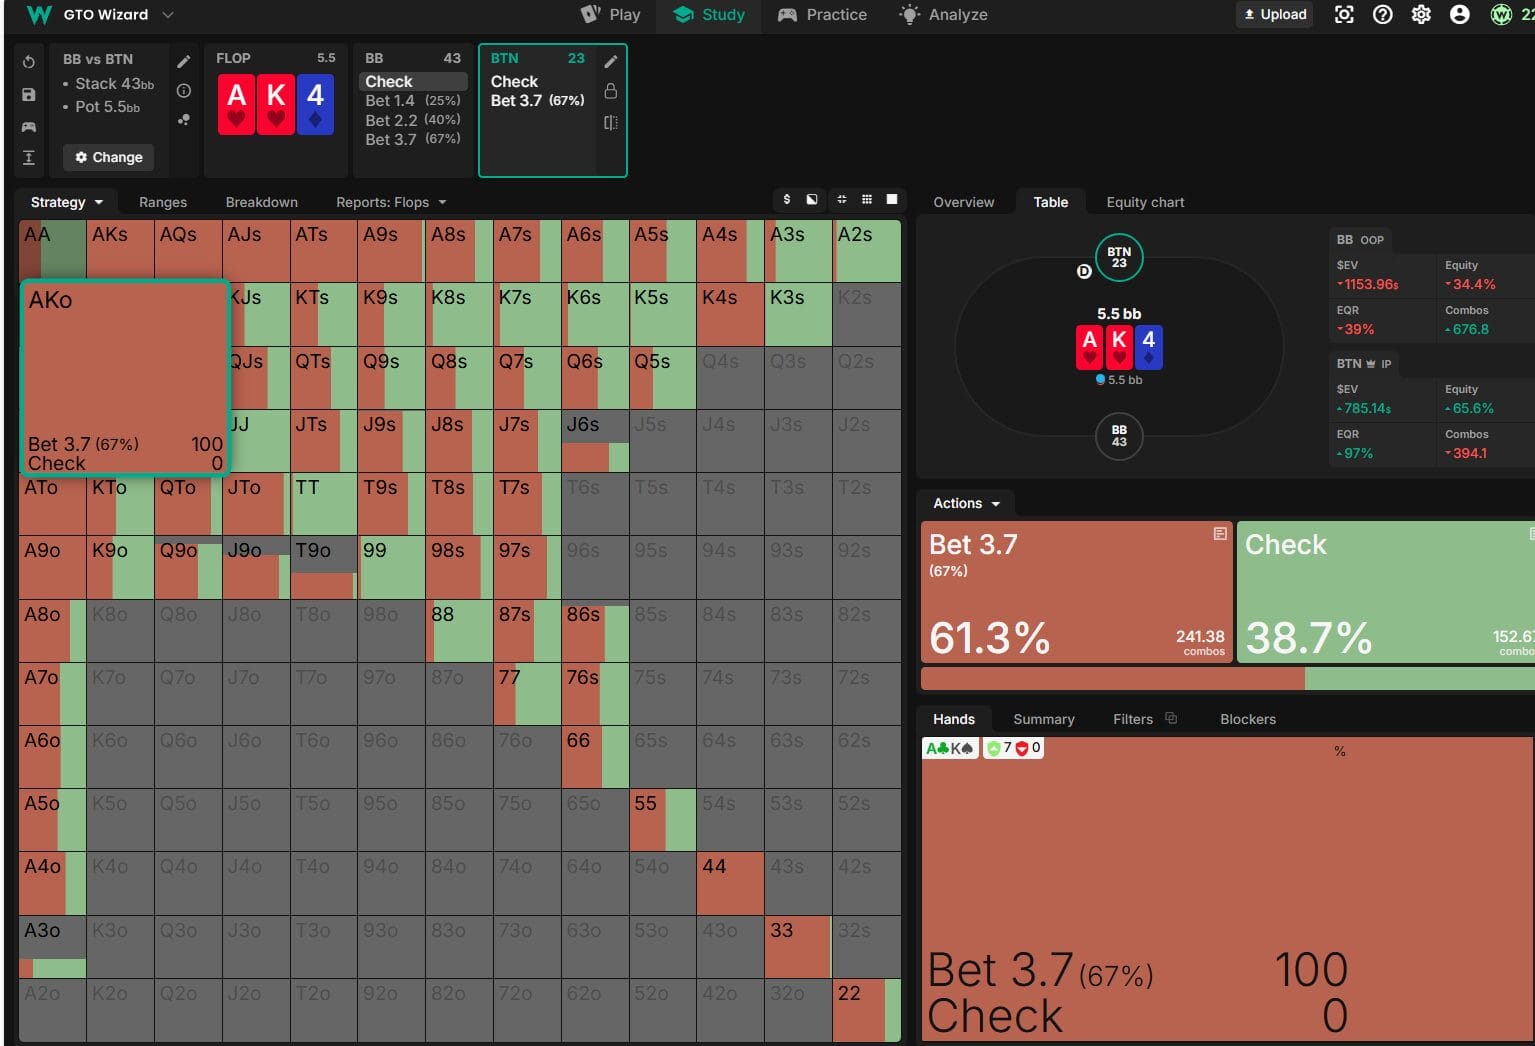Enable the grid view toggle above the hand matrix
Image resolution: width=1535 pixels, height=1046 pixels.
coord(868,199)
